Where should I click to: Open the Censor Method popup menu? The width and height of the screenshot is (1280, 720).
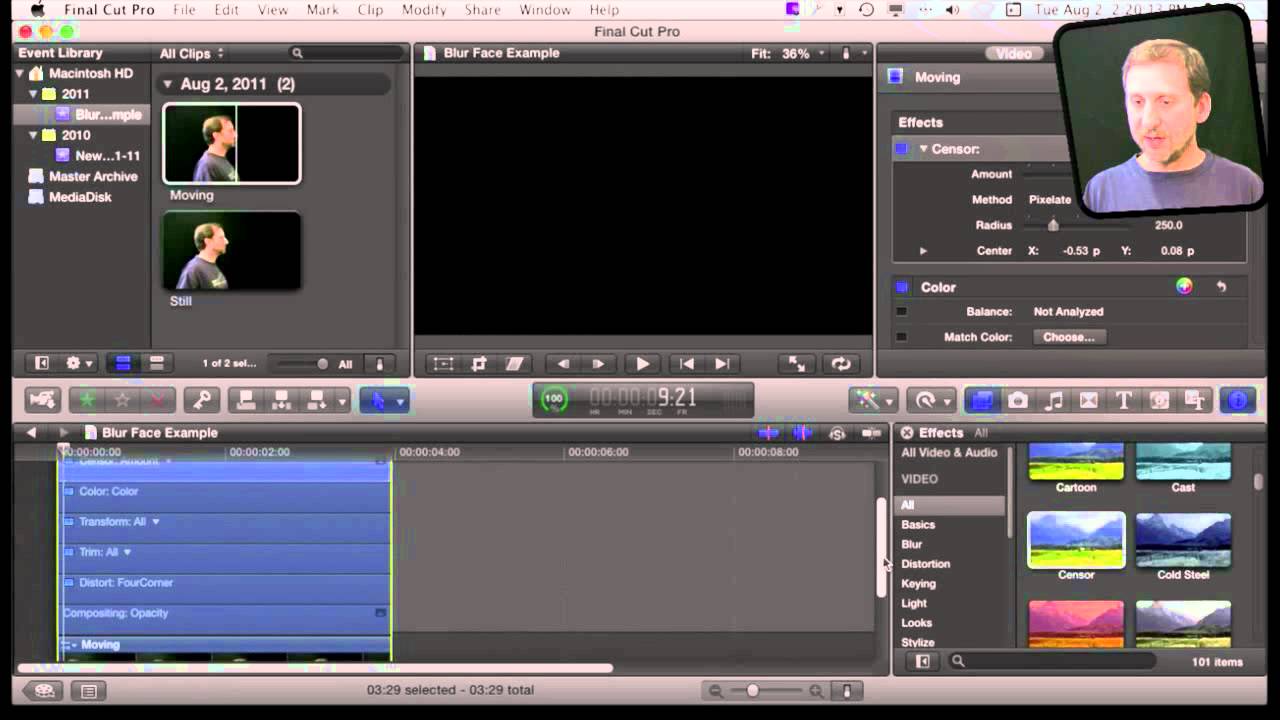click(x=1052, y=200)
